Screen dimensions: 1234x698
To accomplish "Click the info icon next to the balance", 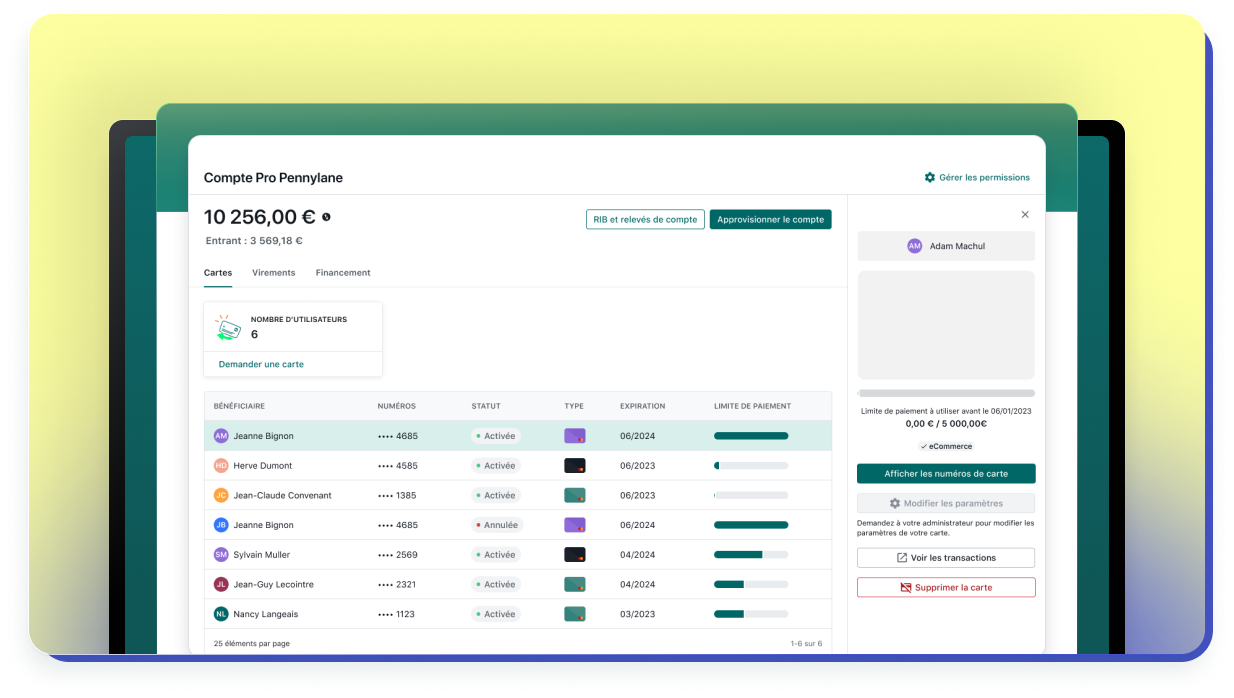I will 326,217.
